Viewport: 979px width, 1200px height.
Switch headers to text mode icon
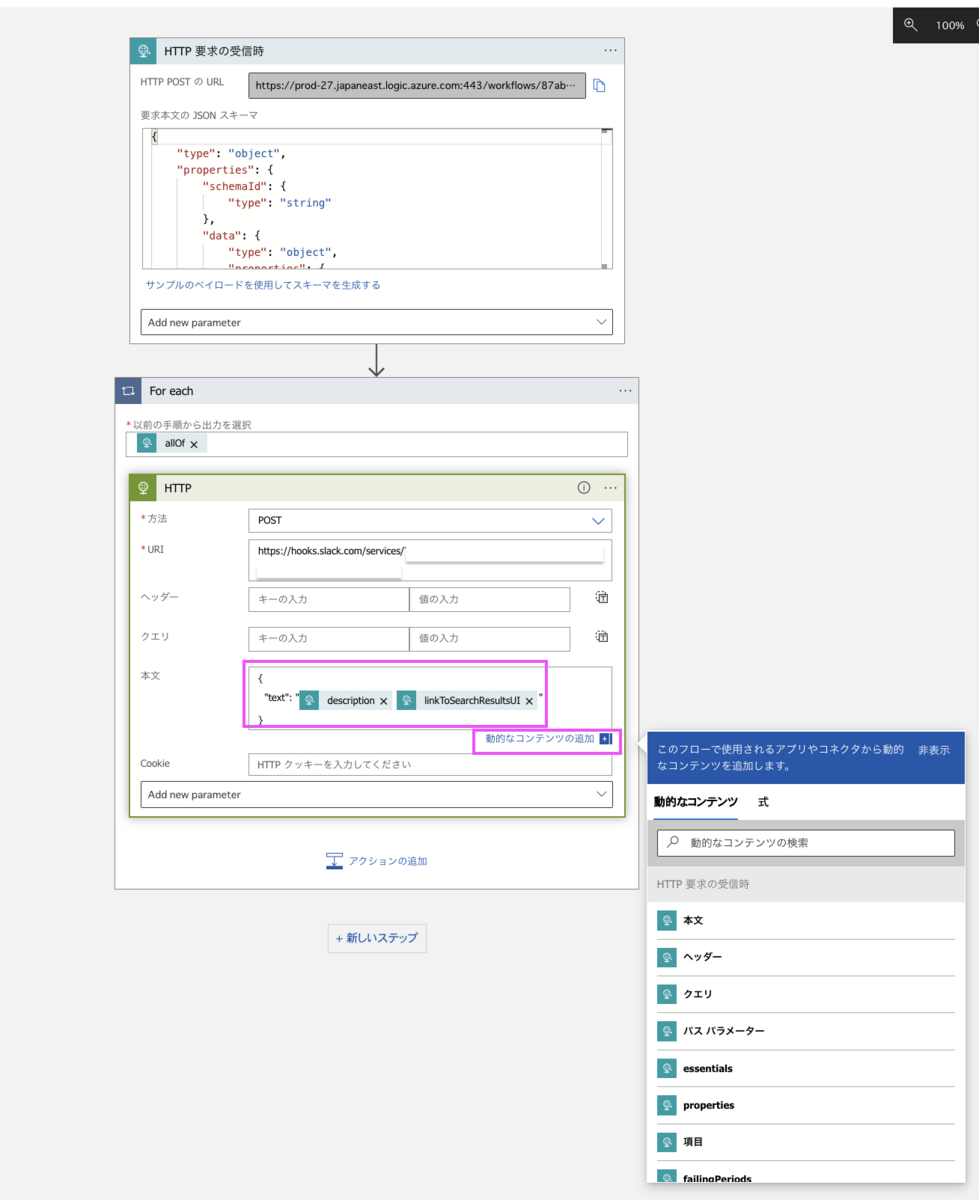coord(602,598)
